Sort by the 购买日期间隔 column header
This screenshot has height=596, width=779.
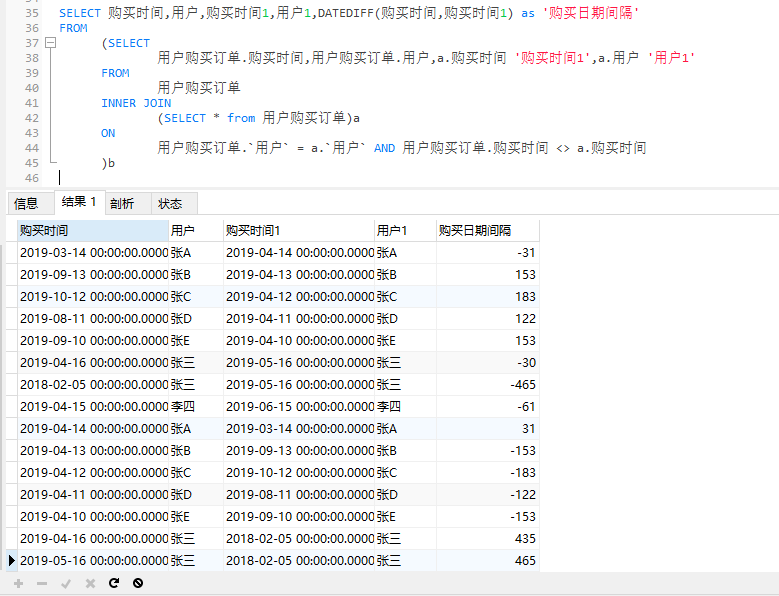pyautogui.click(x=487, y=230)
